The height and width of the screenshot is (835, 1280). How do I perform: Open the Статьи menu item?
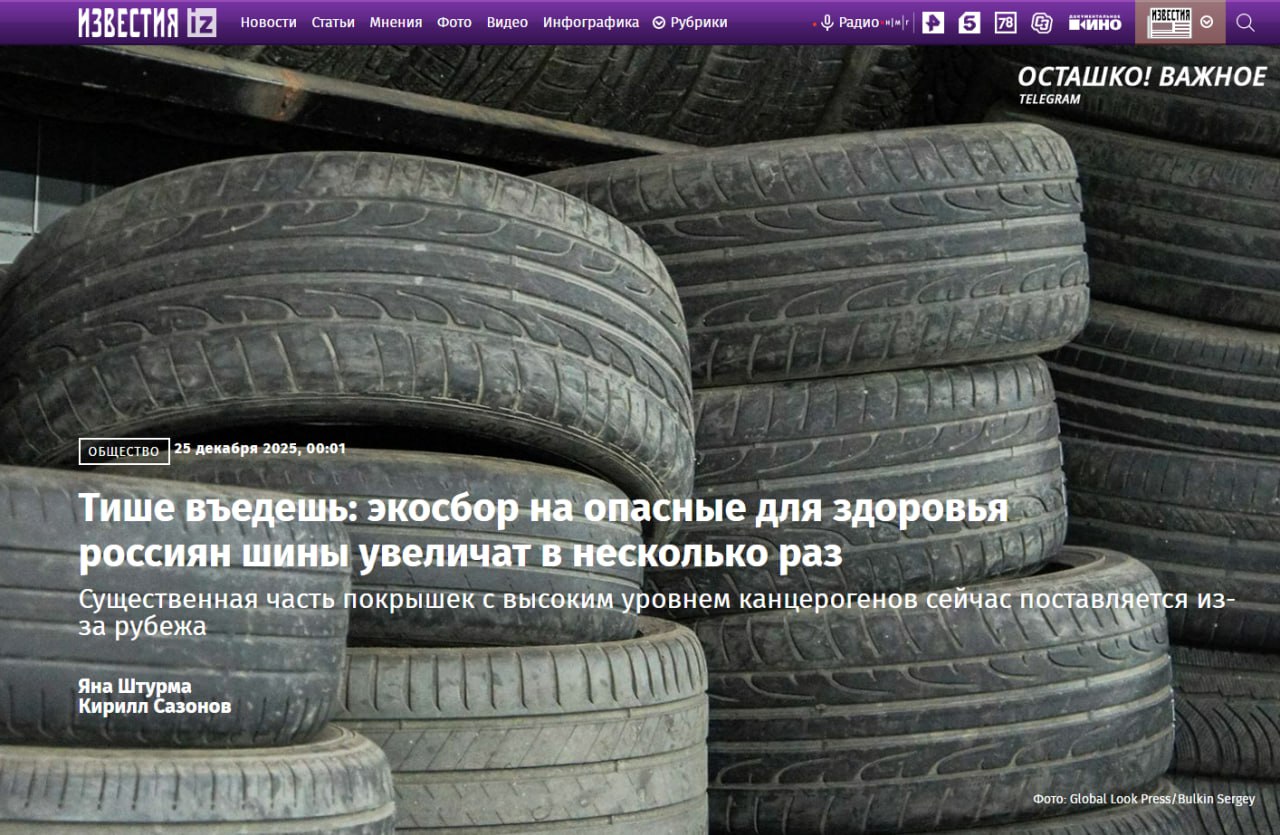333,22
